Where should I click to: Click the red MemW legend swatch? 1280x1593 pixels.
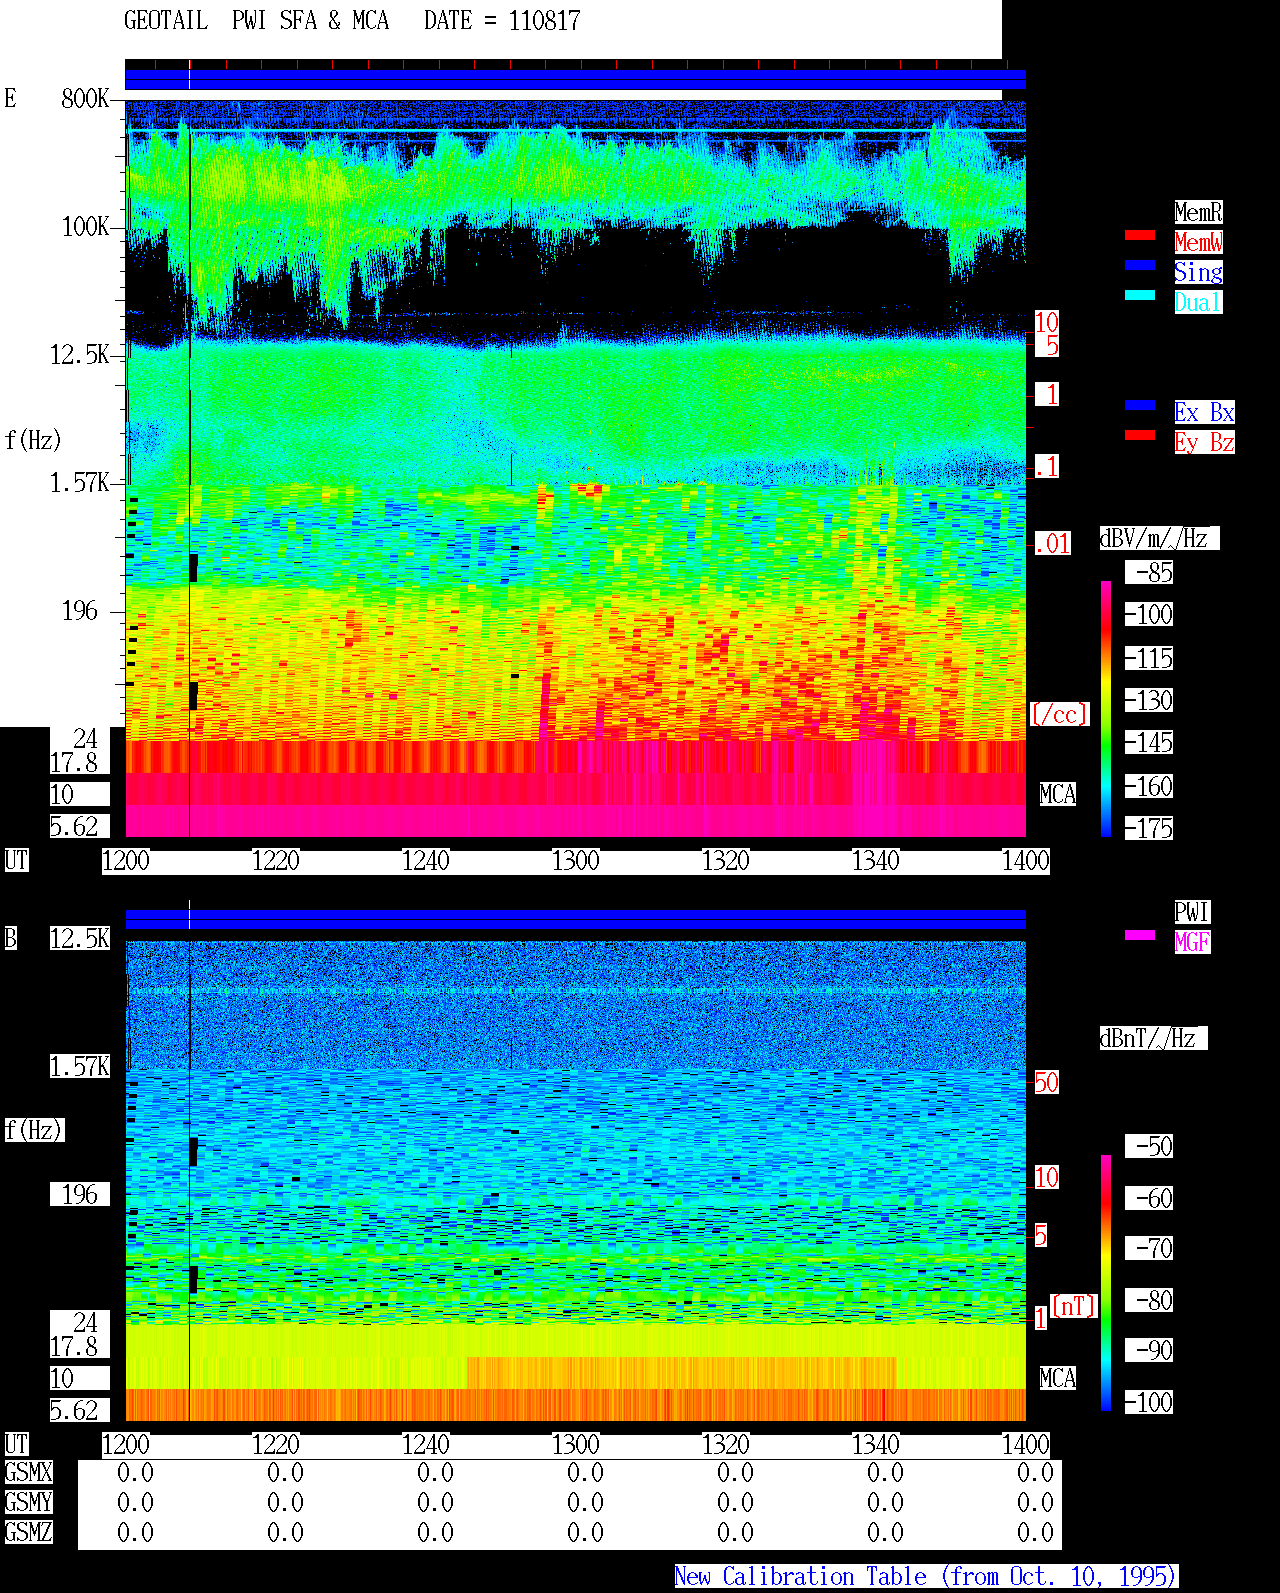tap(1140, 236)
